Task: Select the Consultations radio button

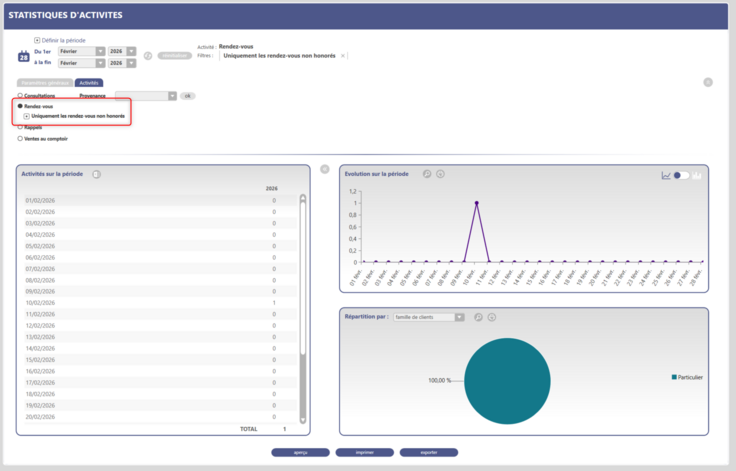Action: coord(20,96)
